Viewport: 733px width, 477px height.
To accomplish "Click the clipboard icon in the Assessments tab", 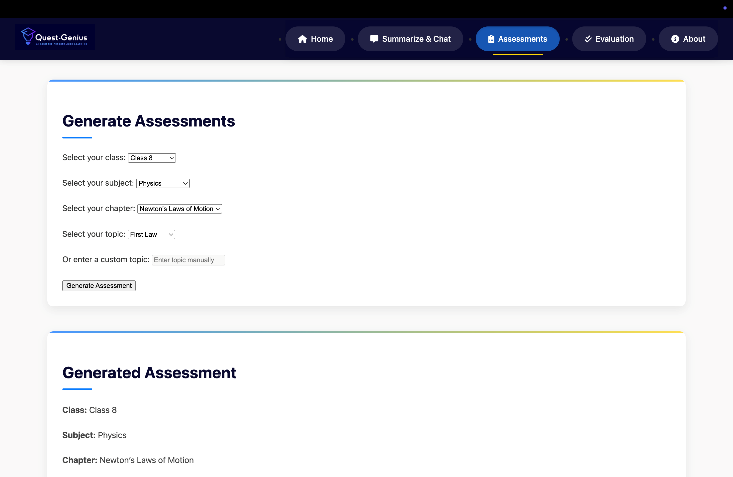I will pyautogui.click(x=491, y=39).
